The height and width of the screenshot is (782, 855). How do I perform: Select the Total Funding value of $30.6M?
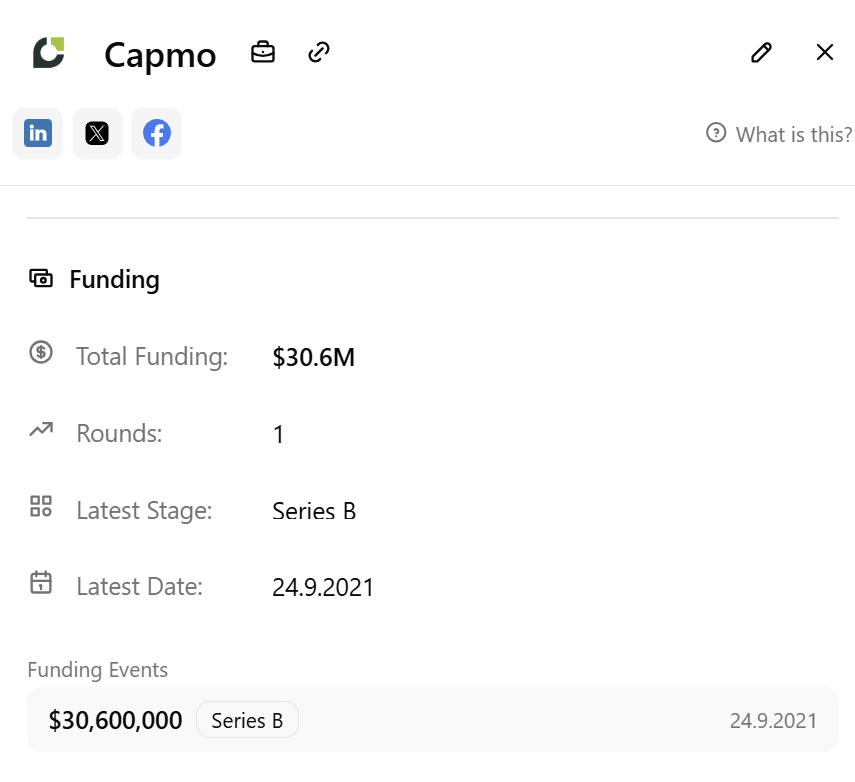tap(313, 356)
